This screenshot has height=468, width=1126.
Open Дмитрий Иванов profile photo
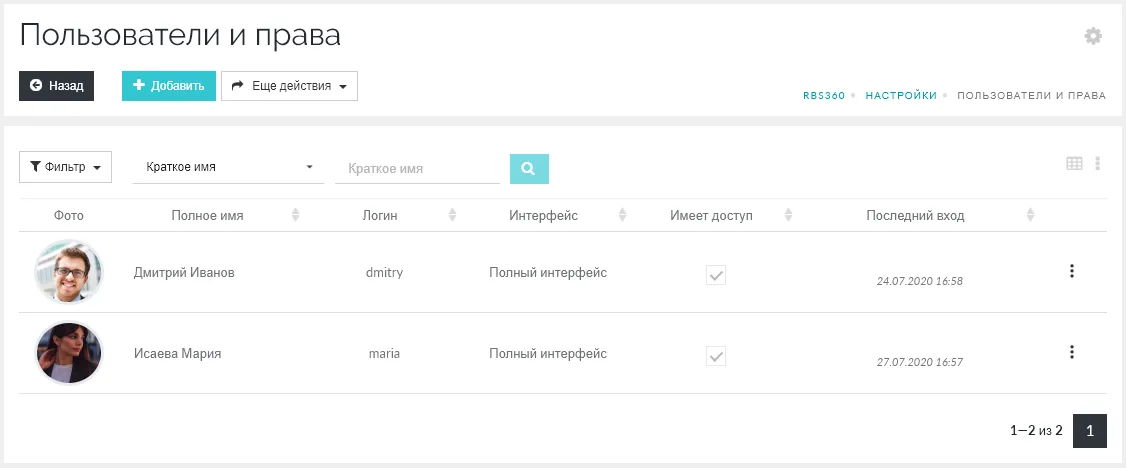coord(69,272)
